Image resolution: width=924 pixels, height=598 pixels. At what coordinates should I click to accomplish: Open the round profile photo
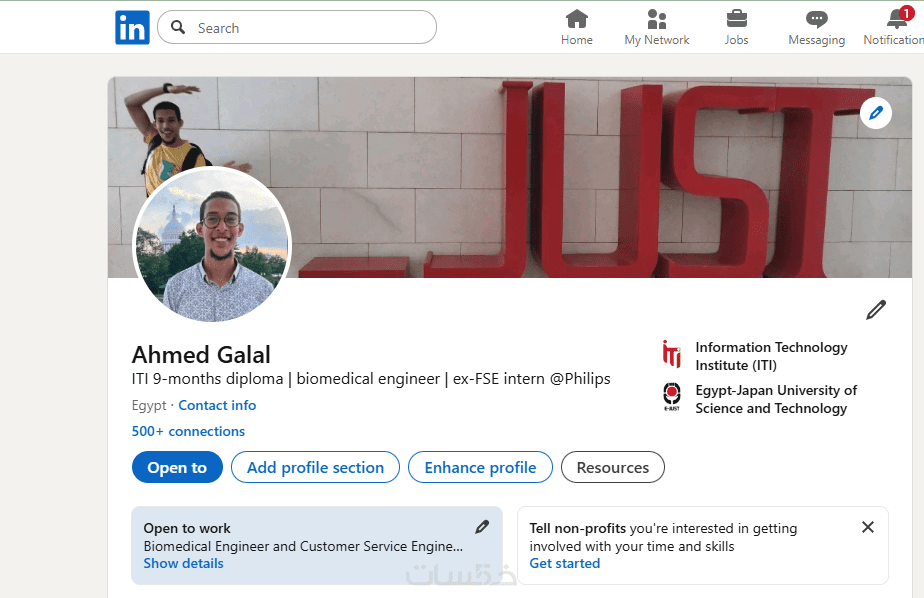[212, 245]
